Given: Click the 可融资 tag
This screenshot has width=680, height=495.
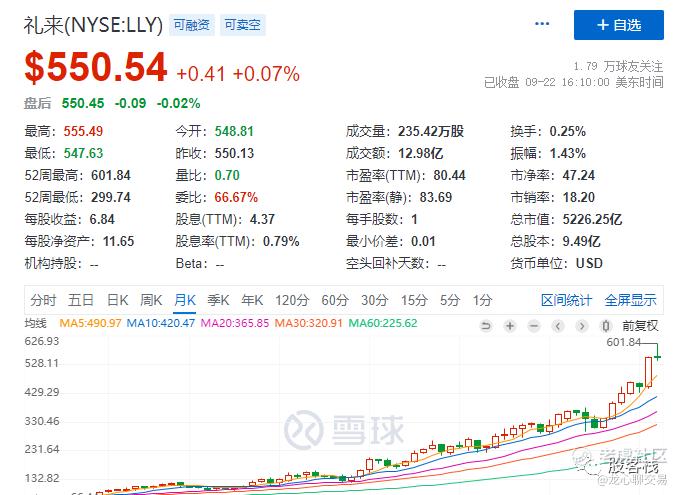Looking at the screenshot, I should 192,25.
